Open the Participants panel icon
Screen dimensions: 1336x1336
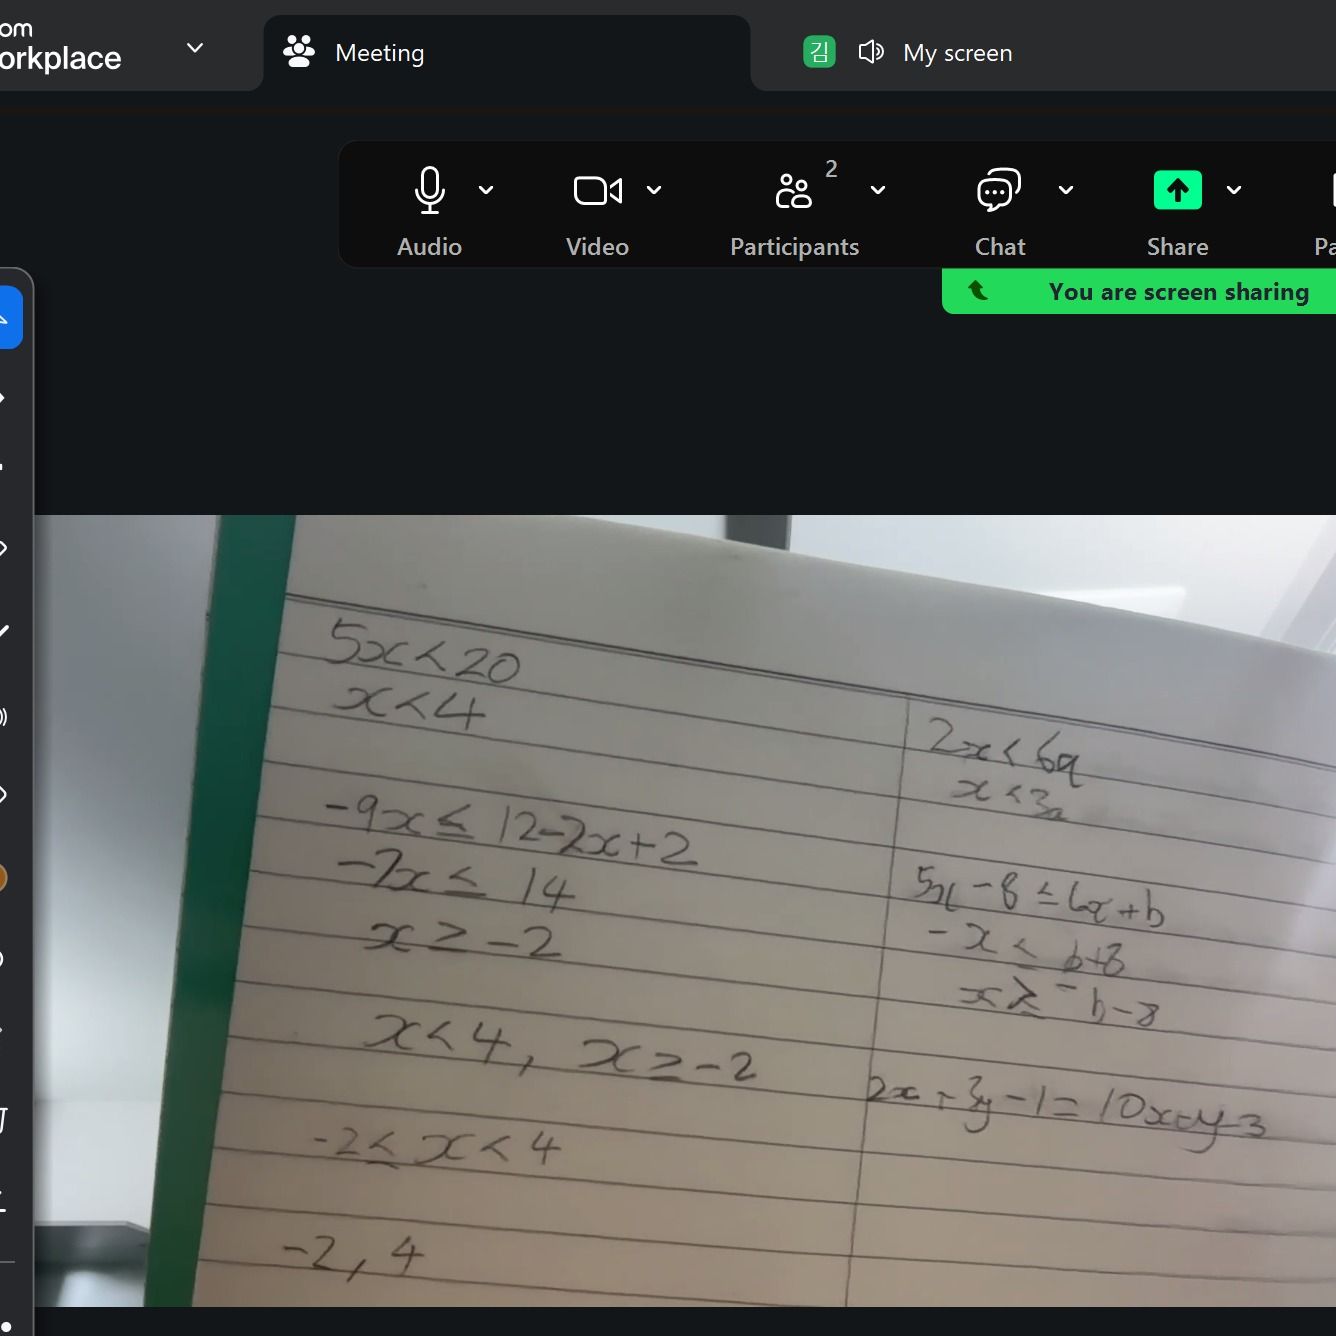pyautogui.click(x=793, y=190)
